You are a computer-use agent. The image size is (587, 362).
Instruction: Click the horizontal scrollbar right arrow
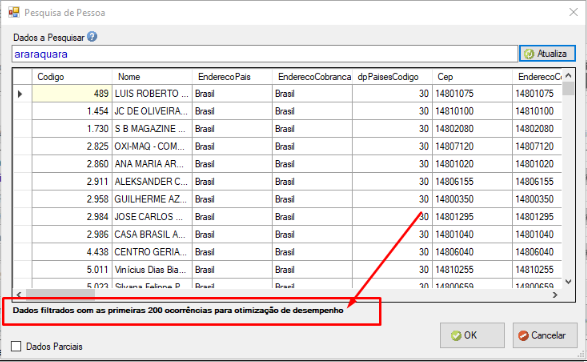555,295
